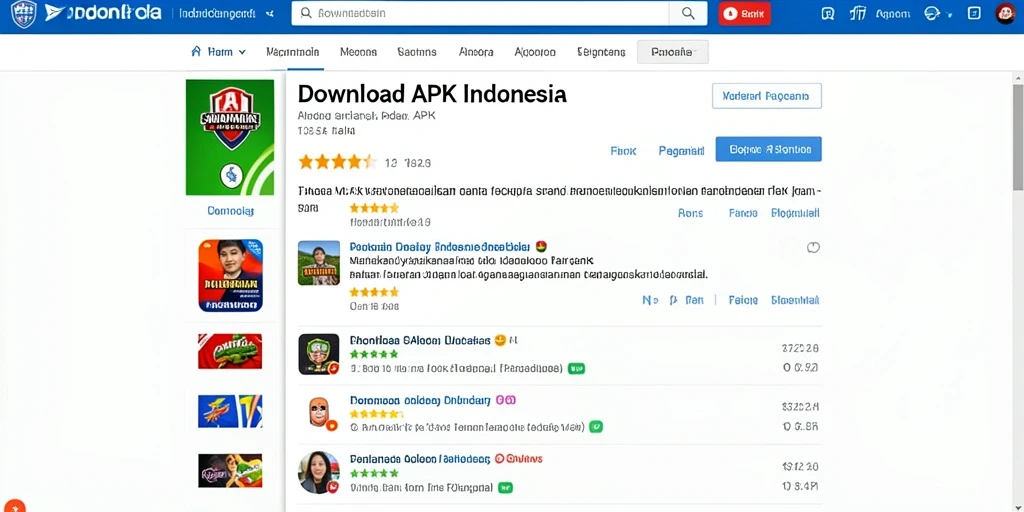
Task: Click the red button in the header
Action: (x=744, y=14)
